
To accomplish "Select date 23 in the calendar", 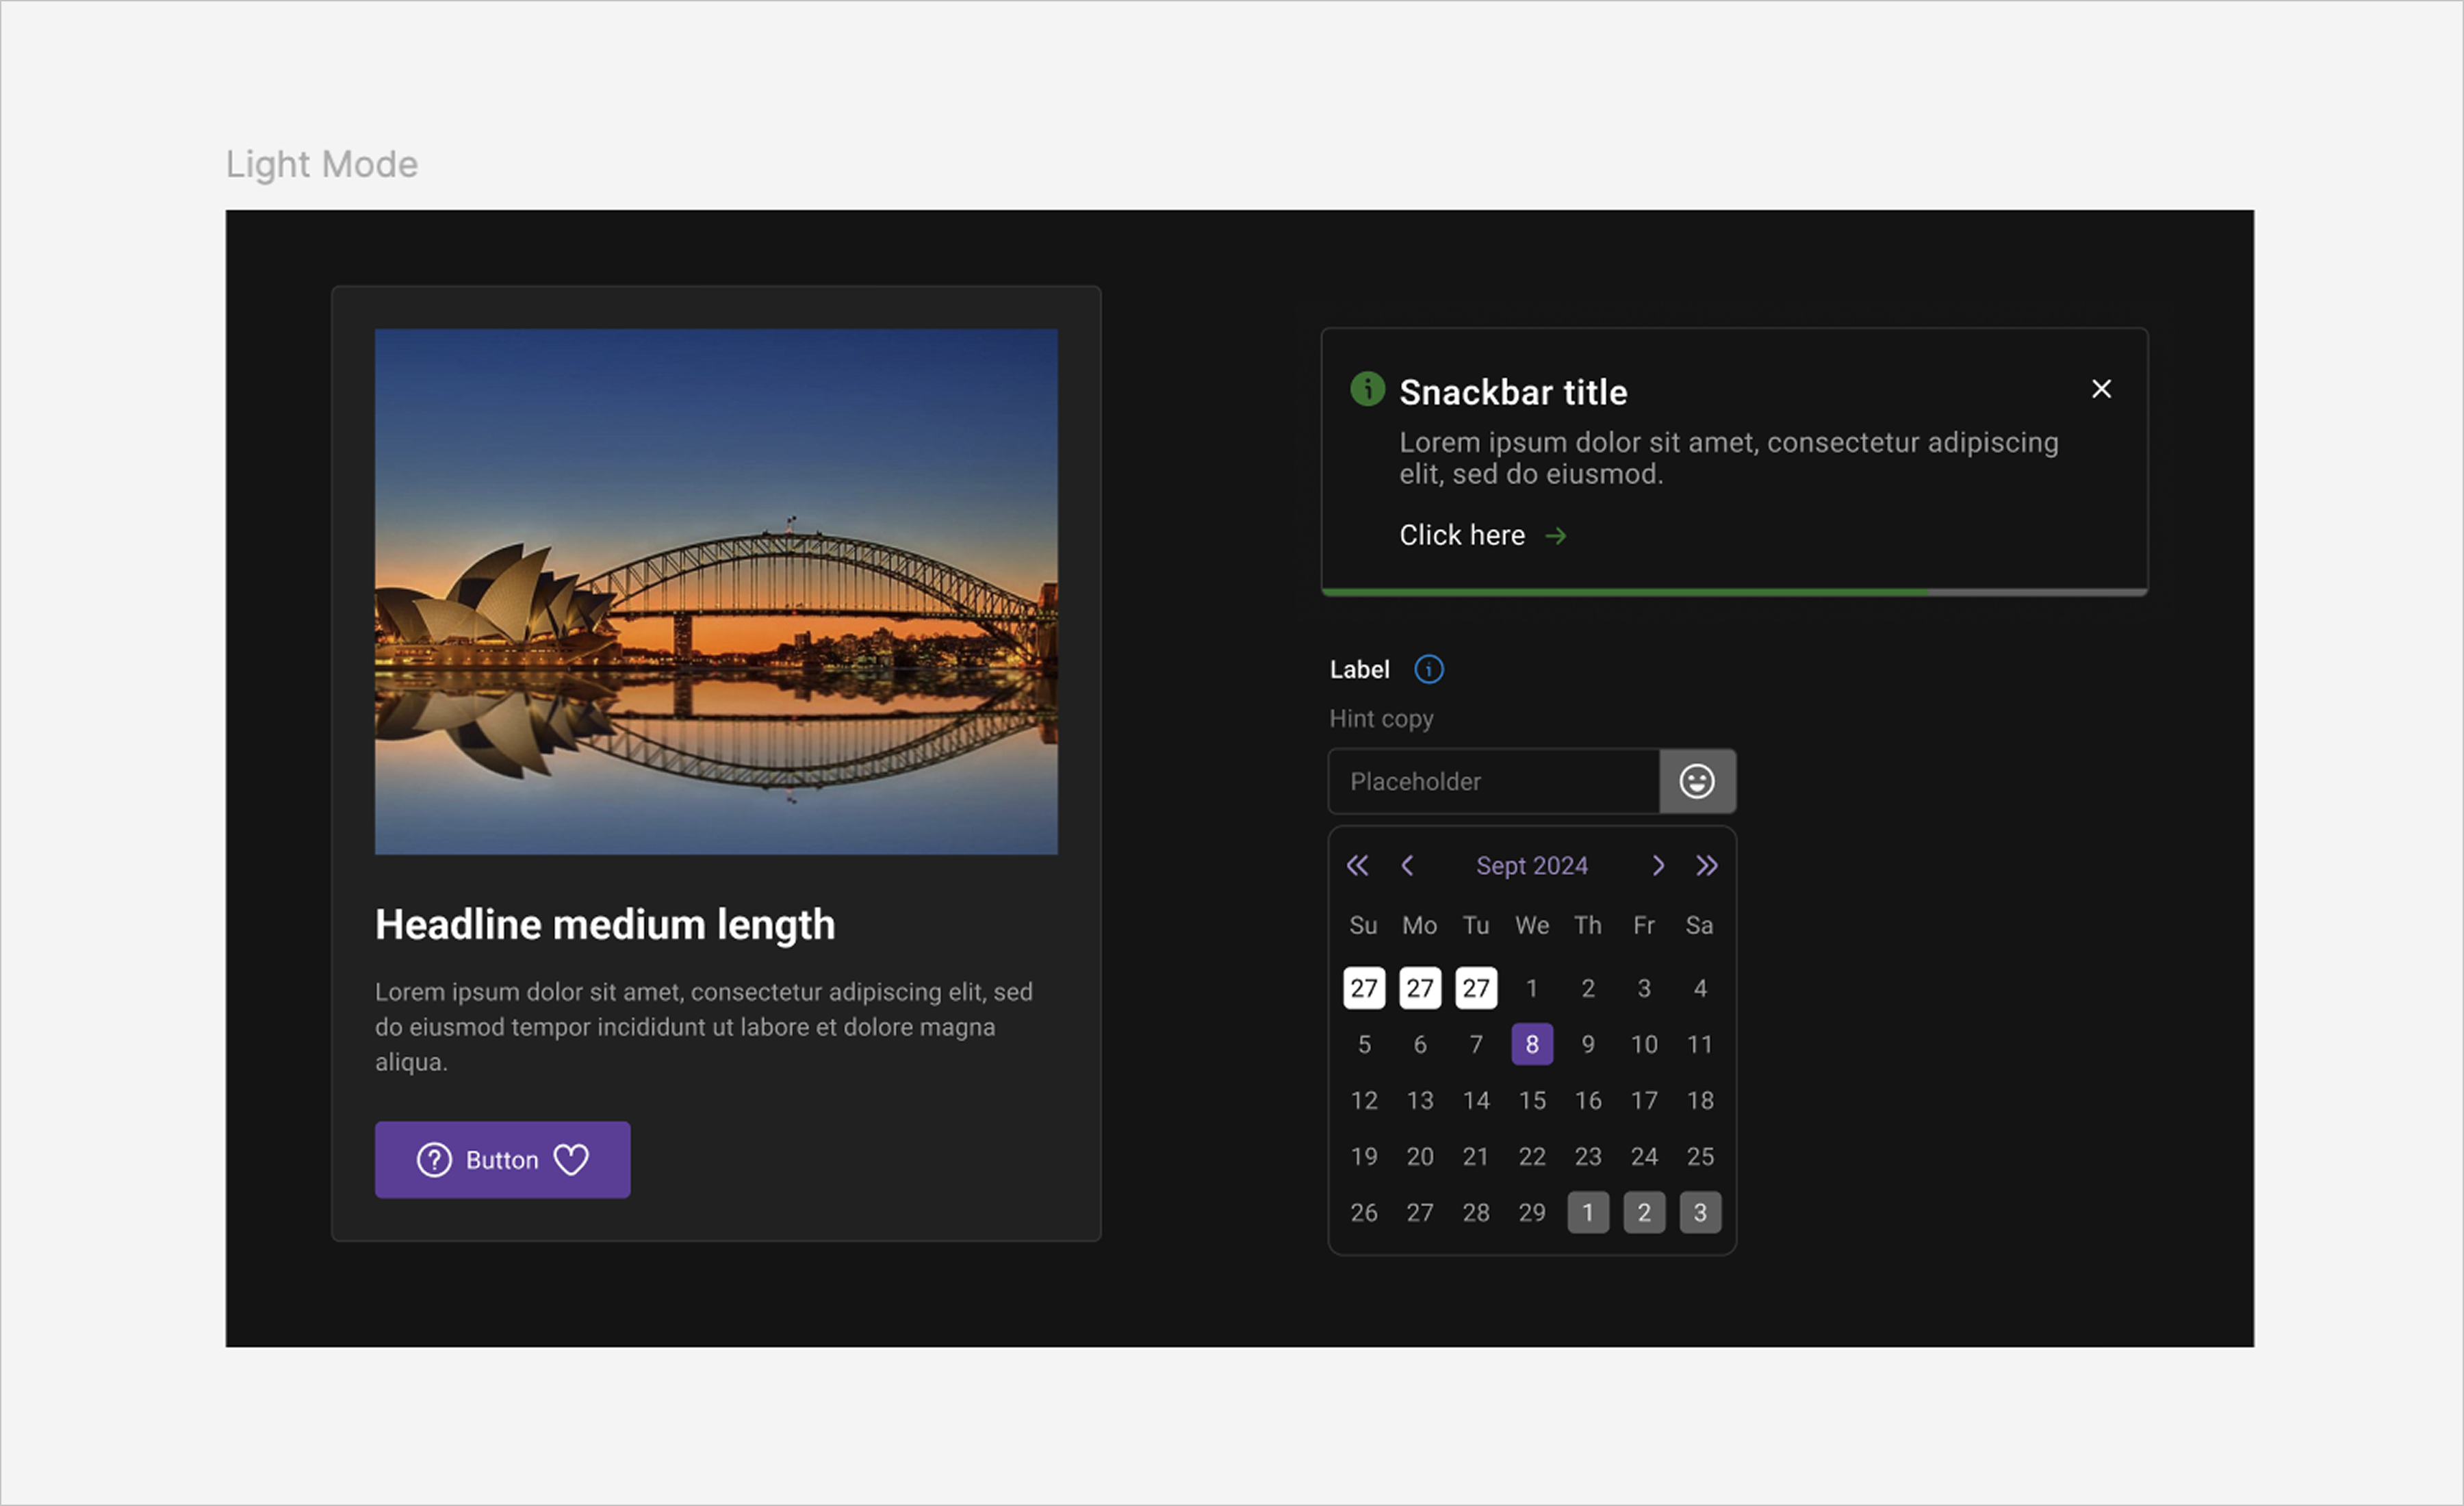I will [1588, 1156].
